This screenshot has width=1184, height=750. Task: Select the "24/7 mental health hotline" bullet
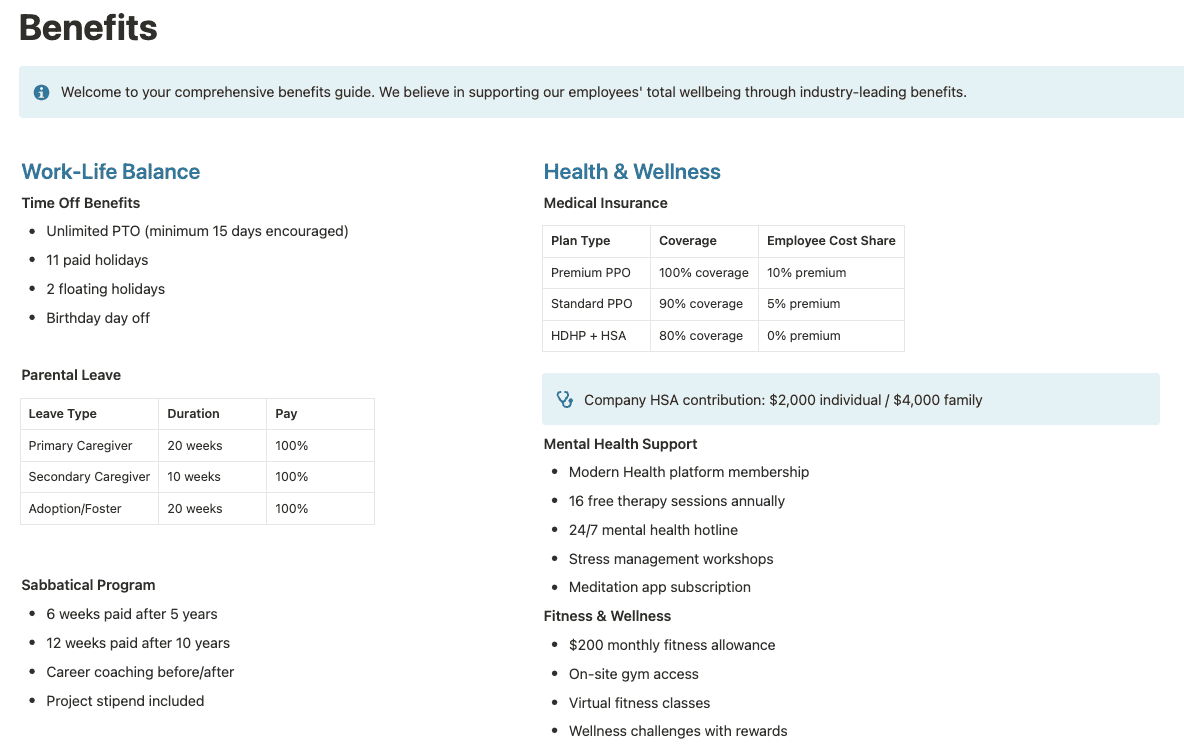pyautogui.click(x=653, y=530)
